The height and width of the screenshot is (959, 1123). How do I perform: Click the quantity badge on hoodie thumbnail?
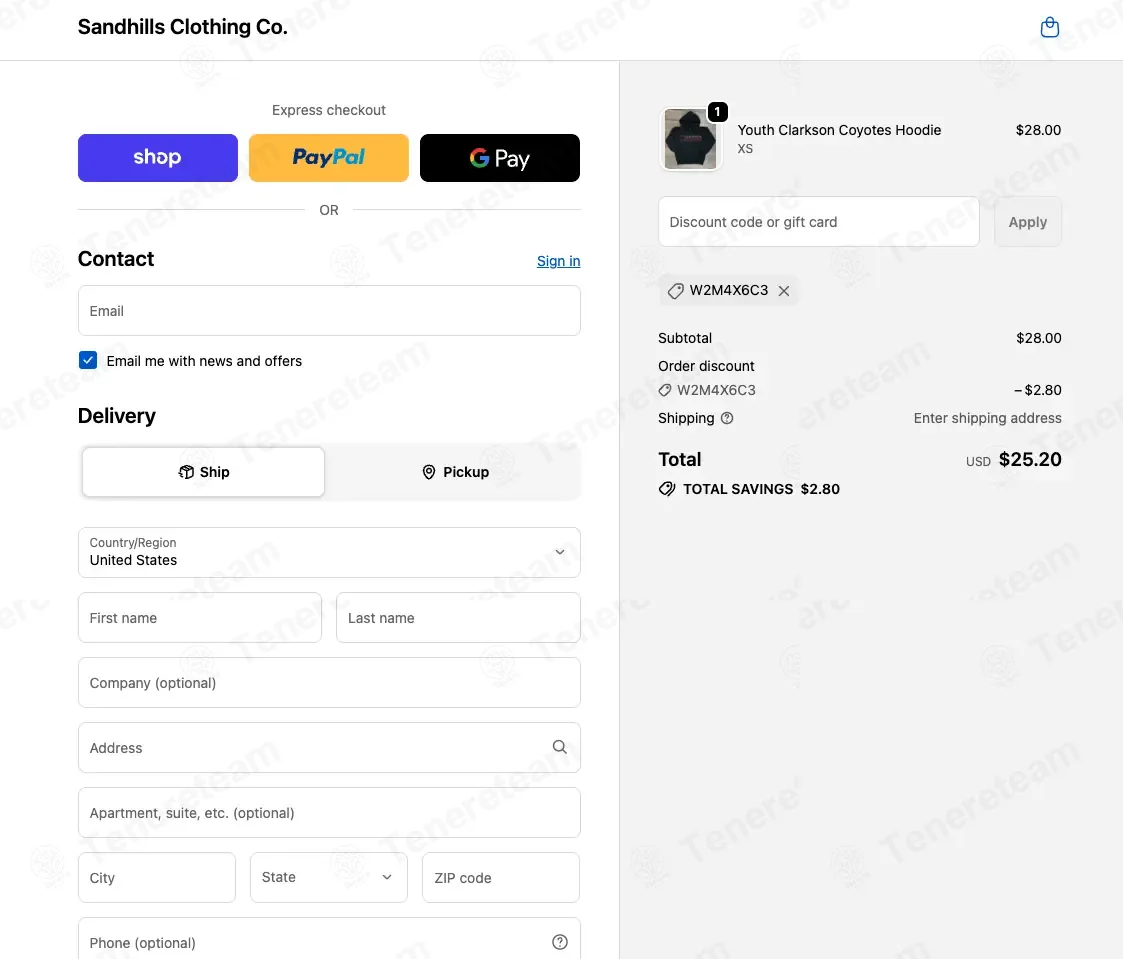[x=718, y=112]
